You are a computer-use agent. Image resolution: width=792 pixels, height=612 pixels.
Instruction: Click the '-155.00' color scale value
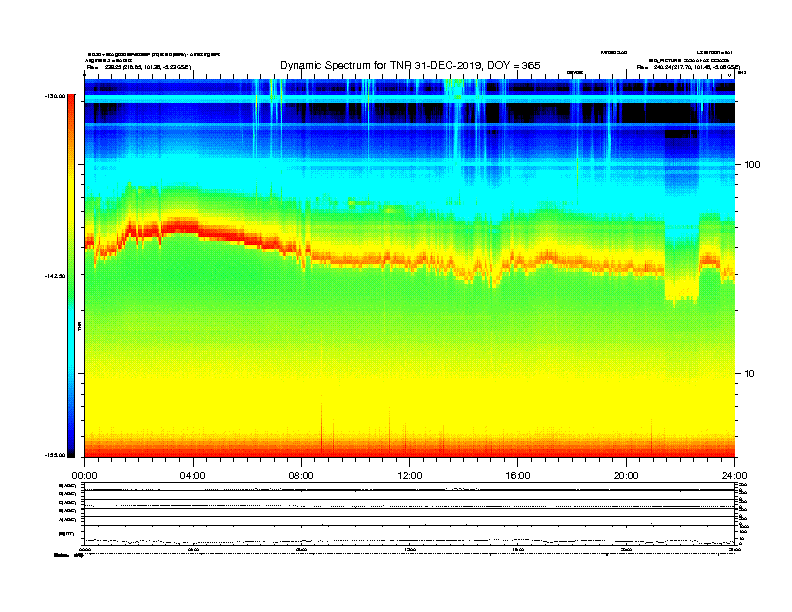pos(55,455)
